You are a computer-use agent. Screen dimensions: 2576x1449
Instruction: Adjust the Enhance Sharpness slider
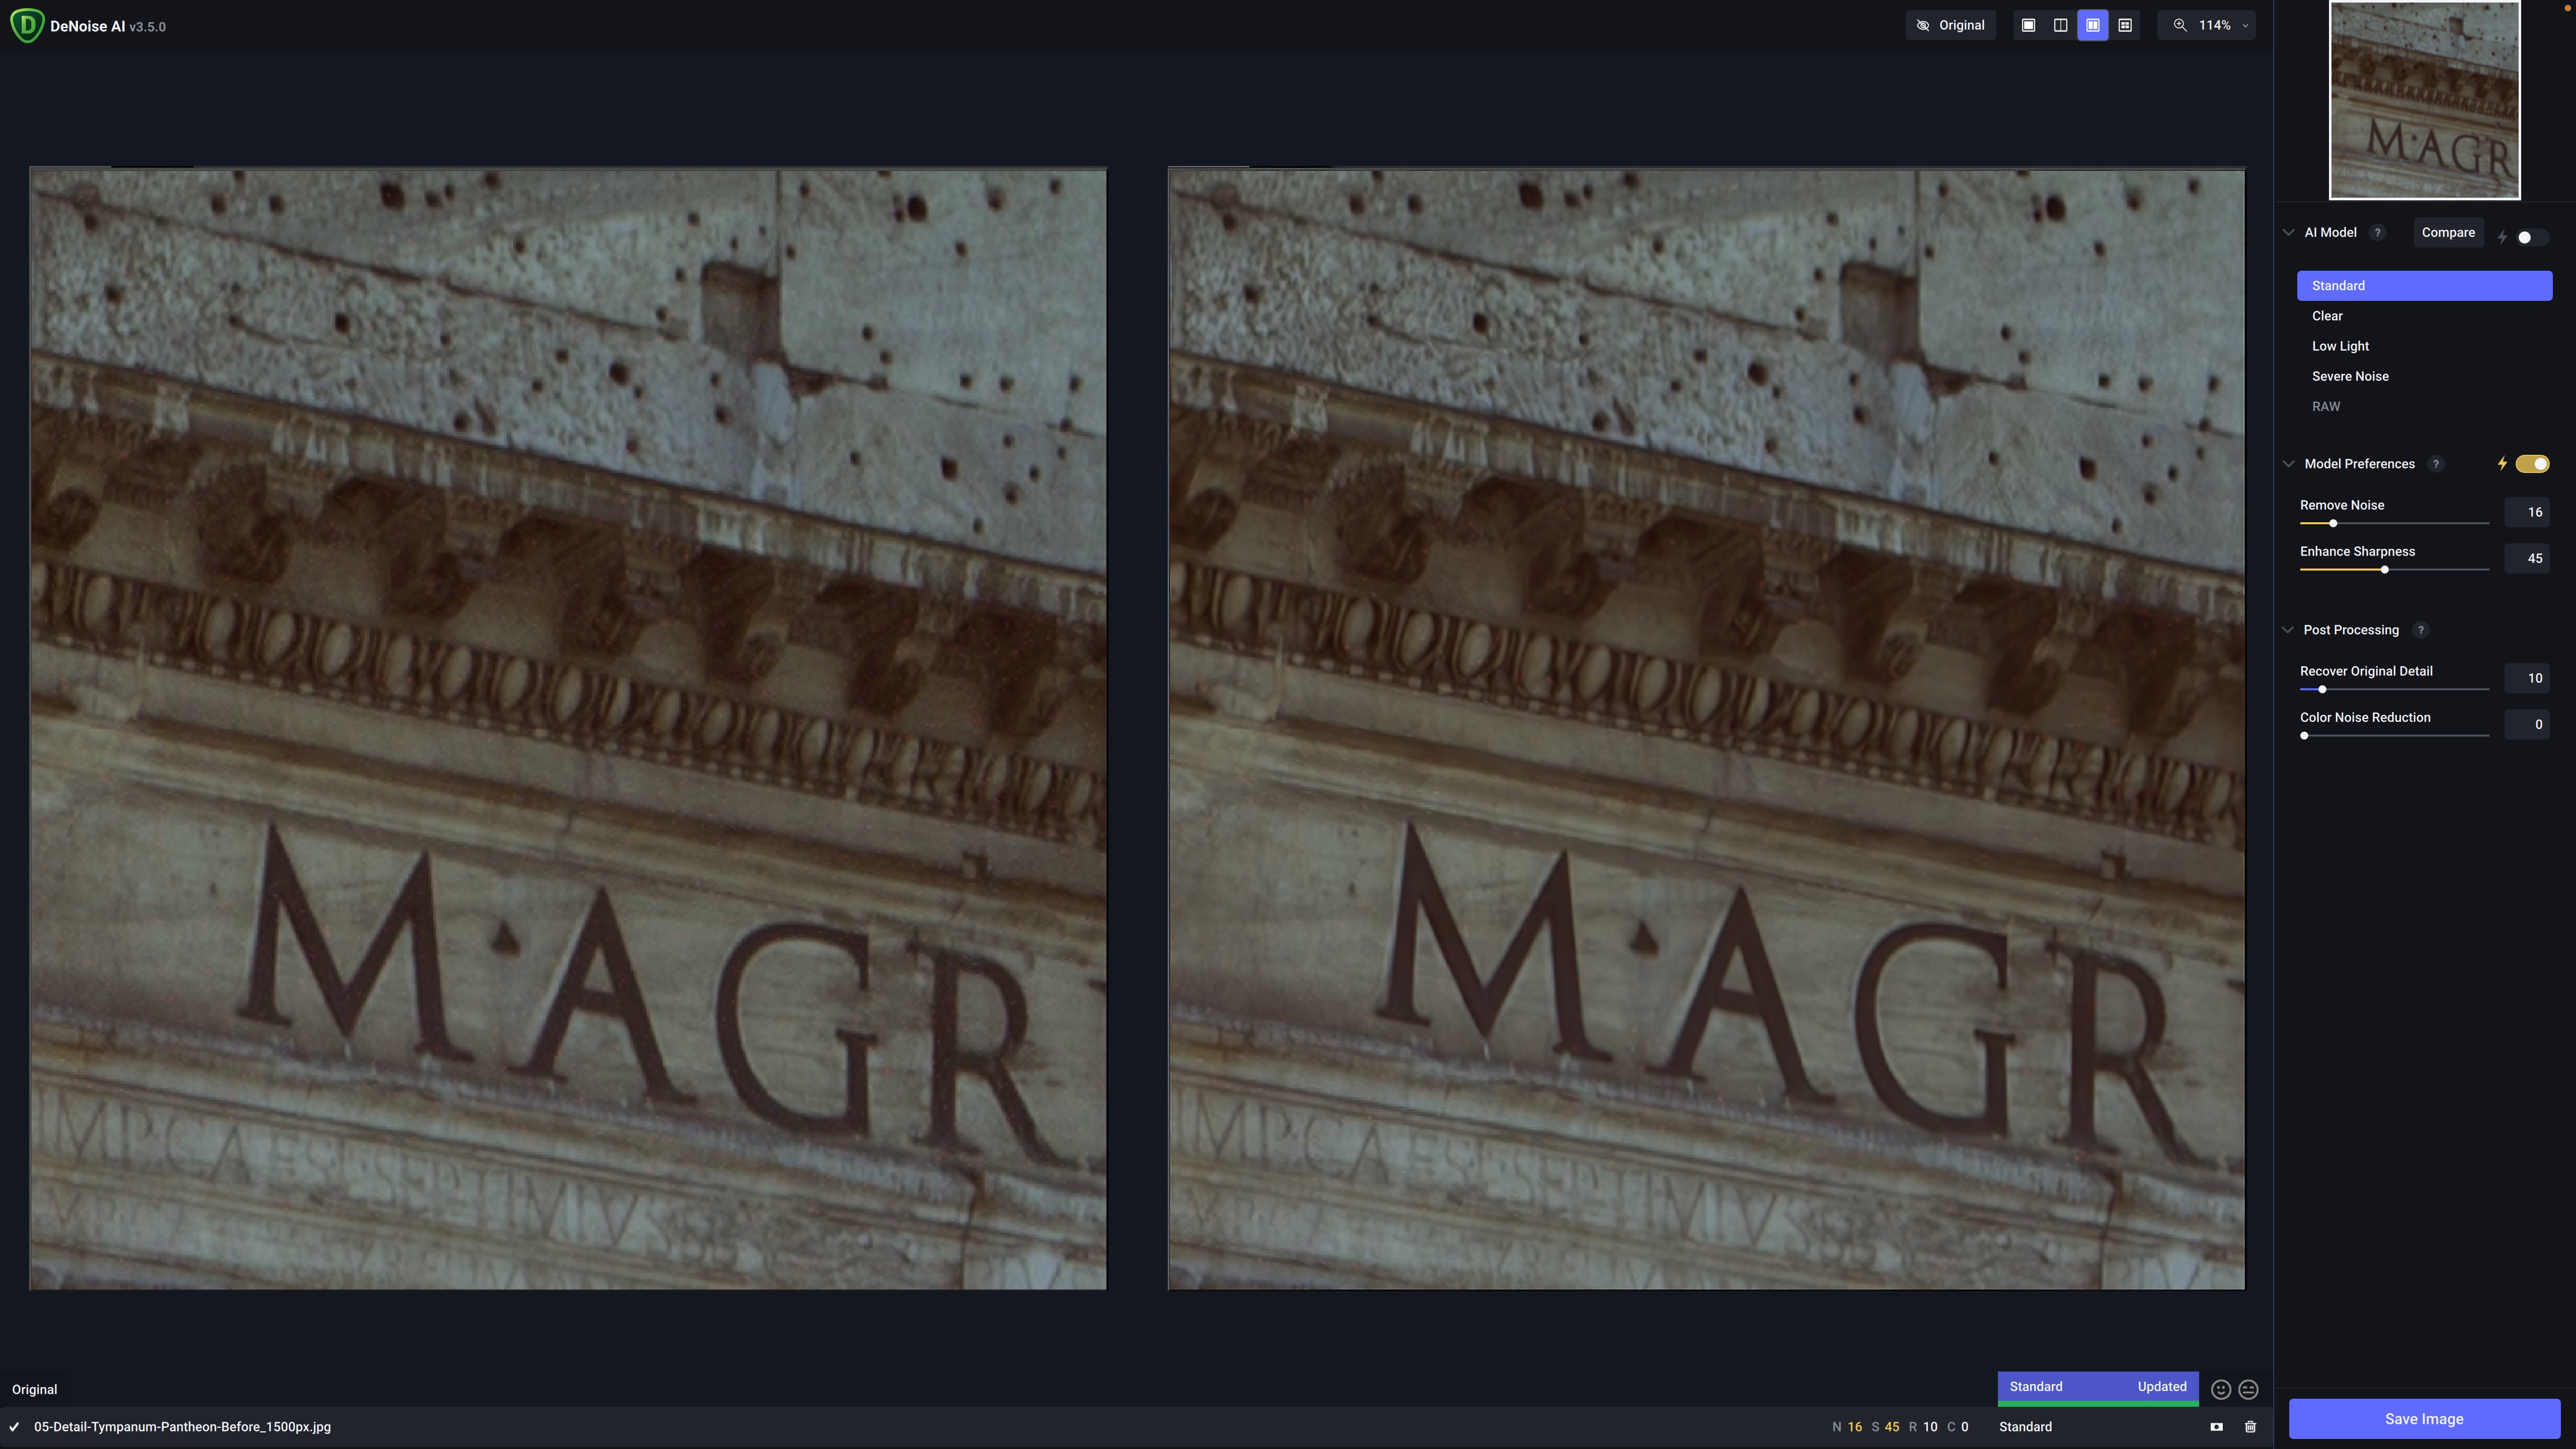2384,569
